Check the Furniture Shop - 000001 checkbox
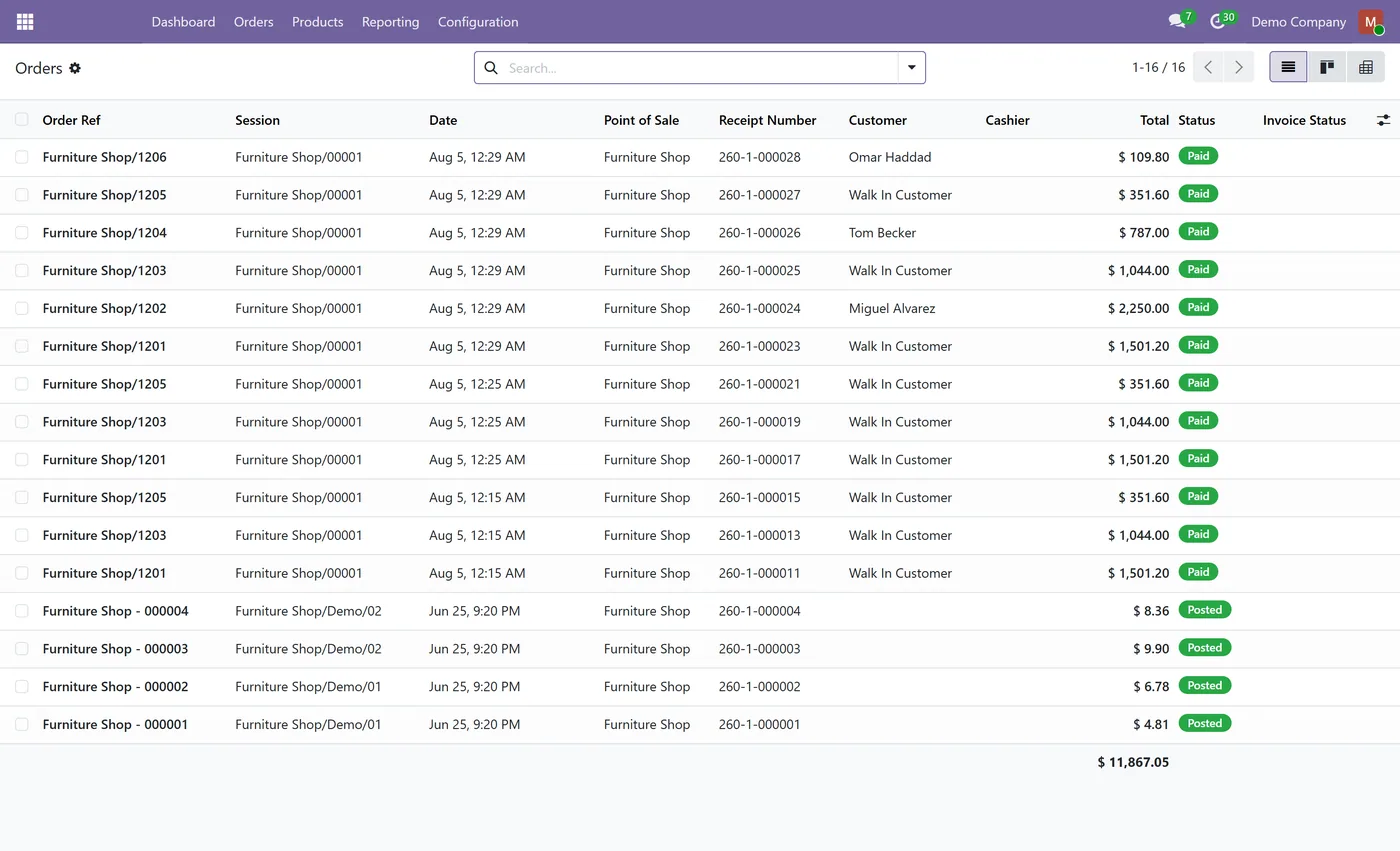The image size is (1400, 851). coord(22,724)
